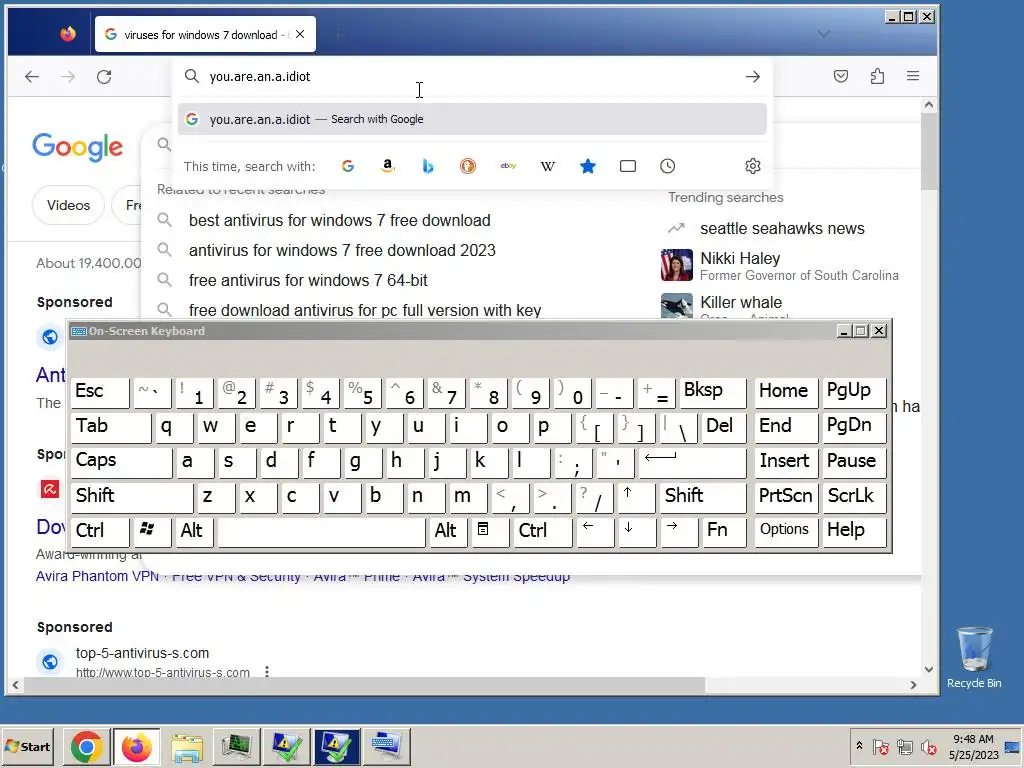This screenshot has width=1024, height=768.
Task: Select 'best antivirus for windows 7 free download'
Action: (340, 220)
